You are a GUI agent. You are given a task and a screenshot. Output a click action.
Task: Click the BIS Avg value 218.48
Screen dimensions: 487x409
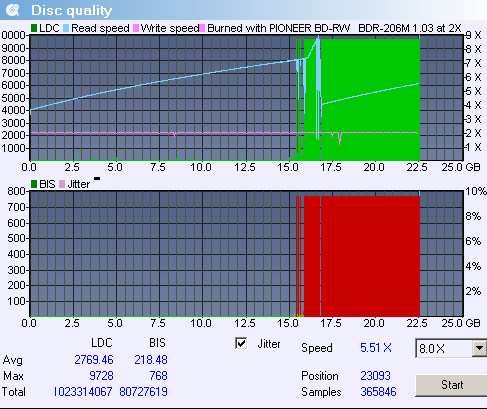pyautogui.click(x=151, y=360)
